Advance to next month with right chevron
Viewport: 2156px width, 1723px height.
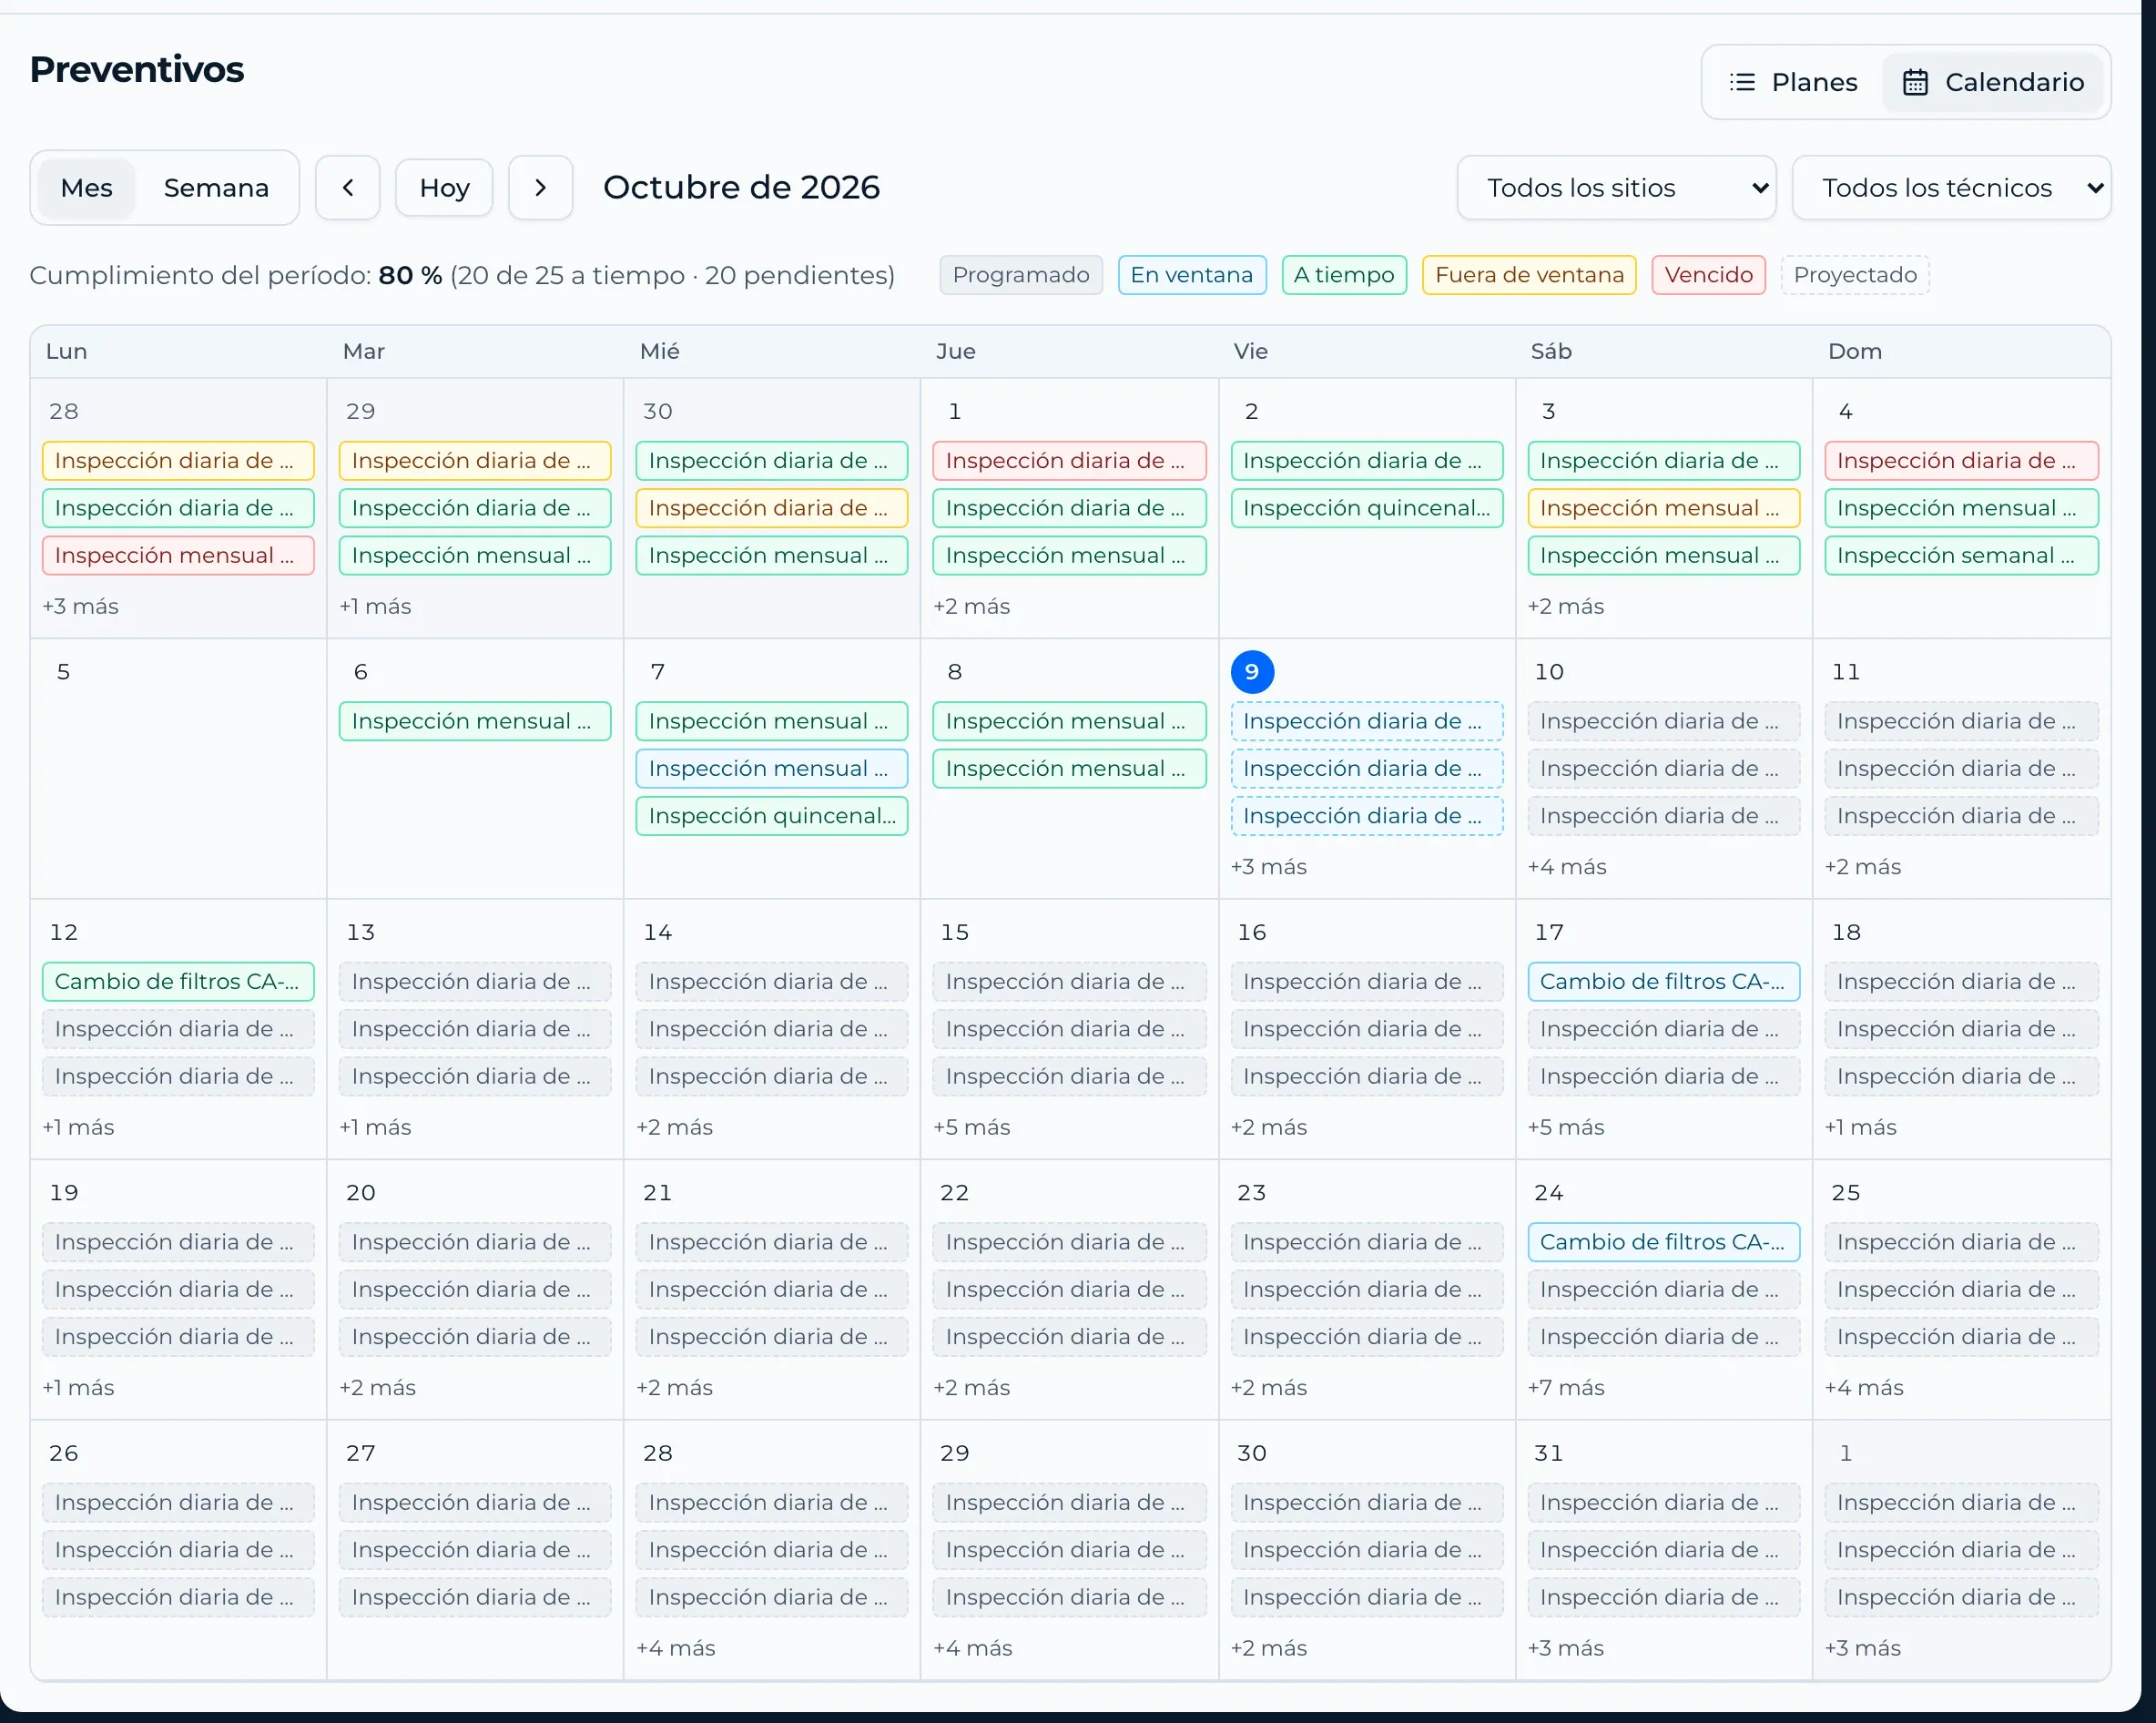click(x=540, y=187)
